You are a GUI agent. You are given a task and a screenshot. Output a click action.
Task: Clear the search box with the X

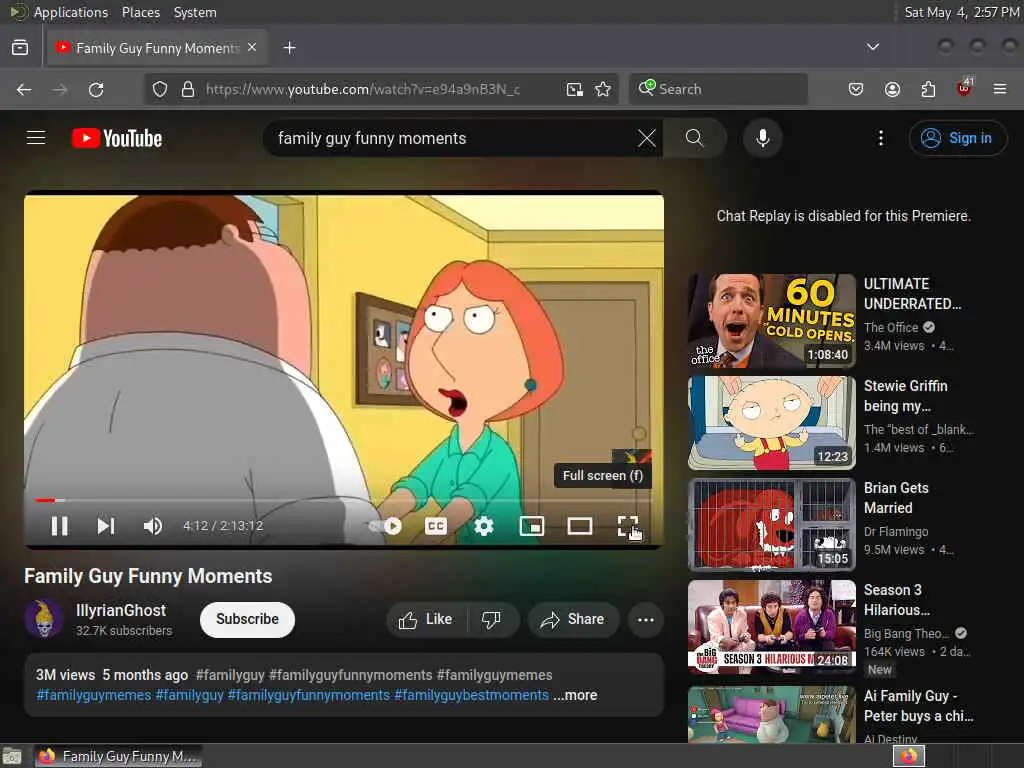[647, 138]
